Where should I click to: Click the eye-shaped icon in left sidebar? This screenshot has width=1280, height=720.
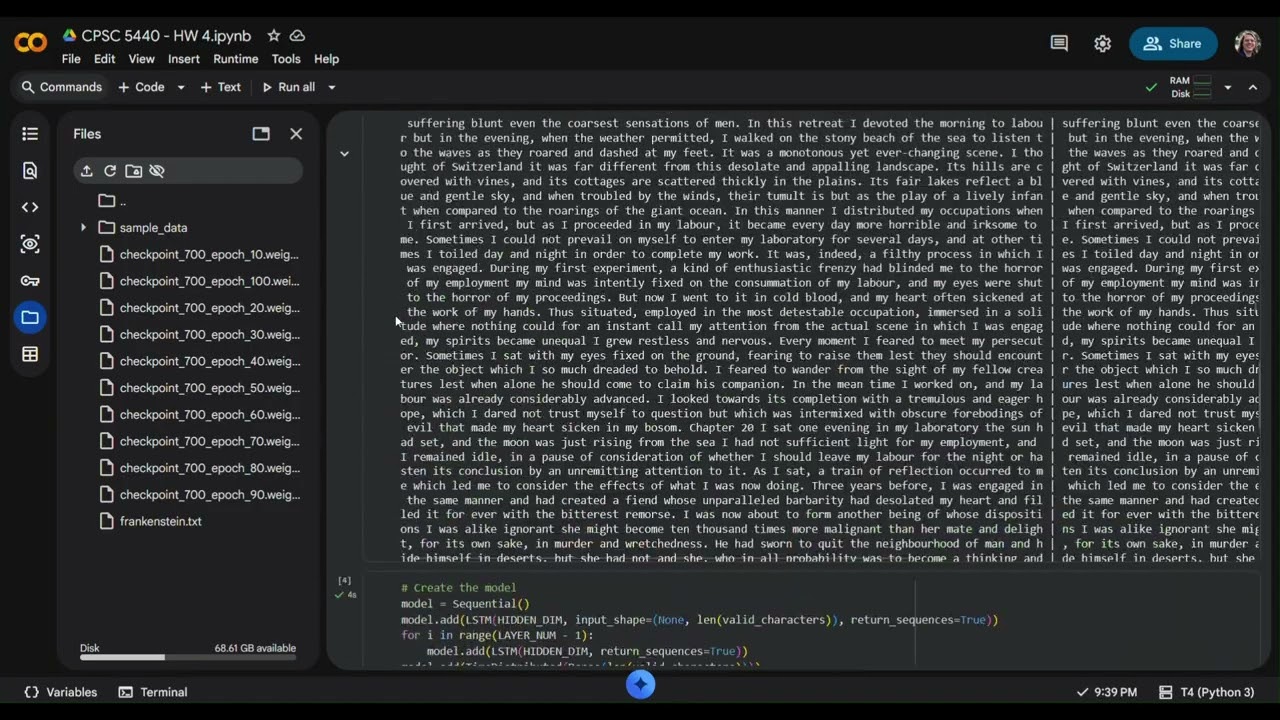click(30, 244)
